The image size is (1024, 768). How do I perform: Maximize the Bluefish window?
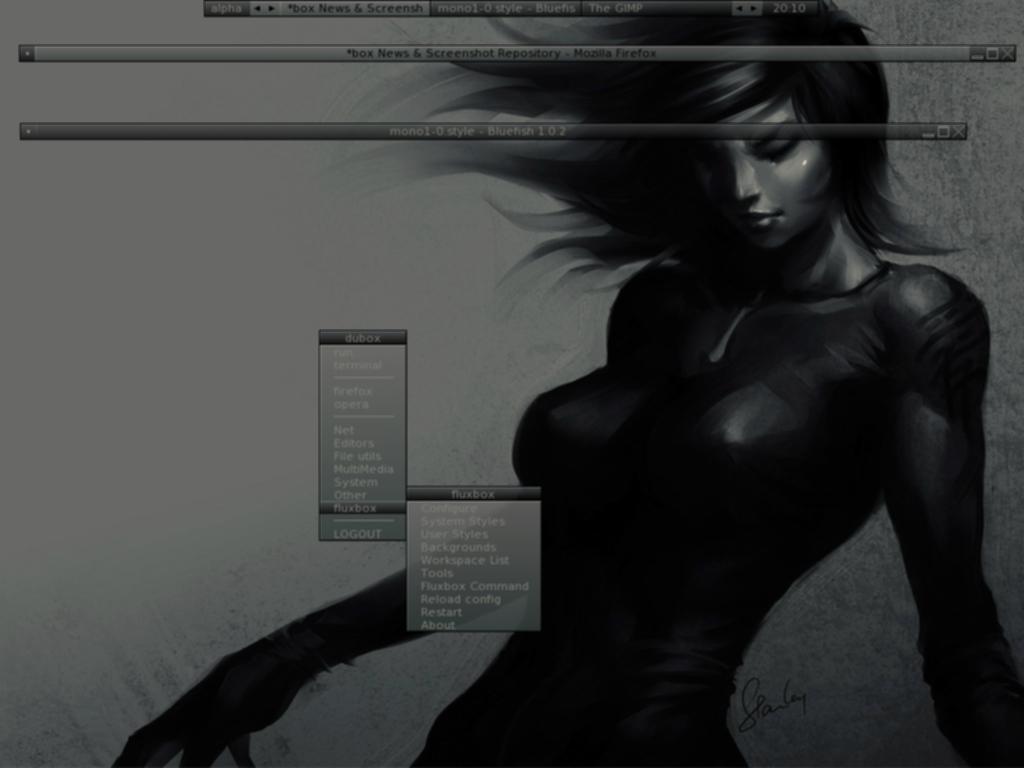pos(944,132)
